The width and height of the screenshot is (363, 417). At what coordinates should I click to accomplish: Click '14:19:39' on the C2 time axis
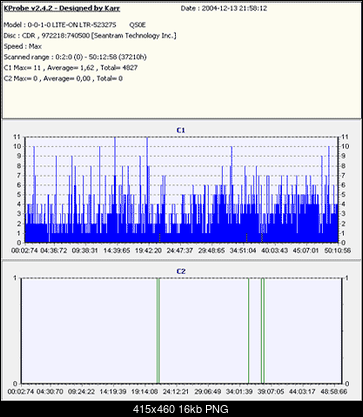pos(113,391)
